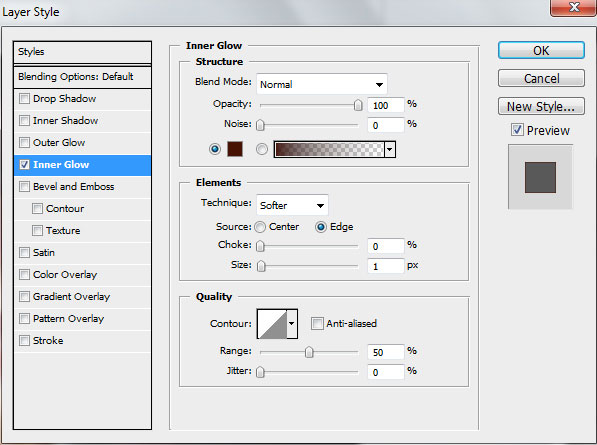This screenshot has width=597, height=445.
Task: Select the gradient glow radio button
Action: tap(262, 149)
